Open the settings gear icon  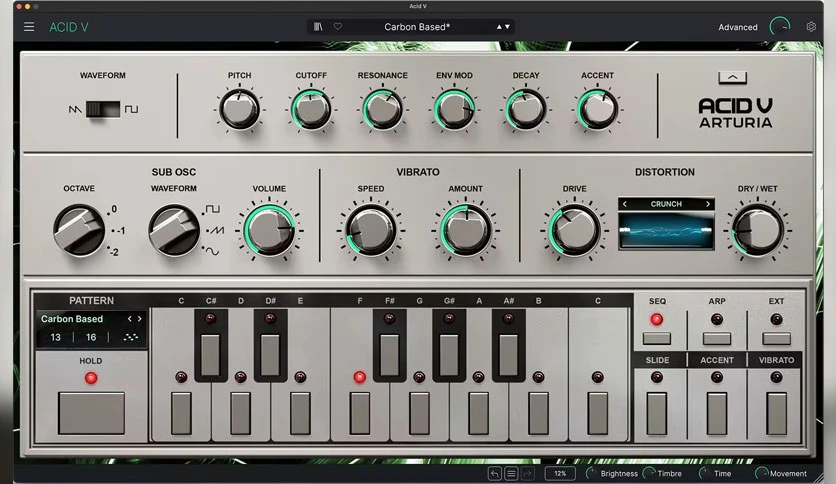811,27
